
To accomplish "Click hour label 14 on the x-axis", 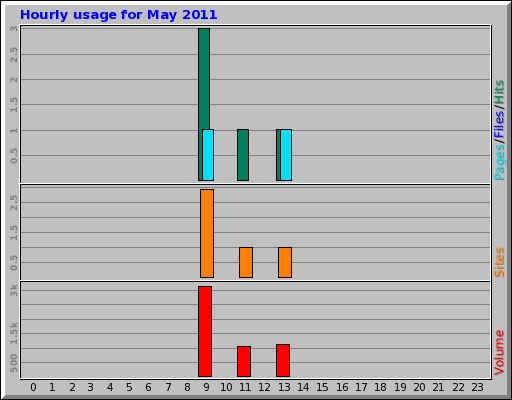I will point(303,387).
